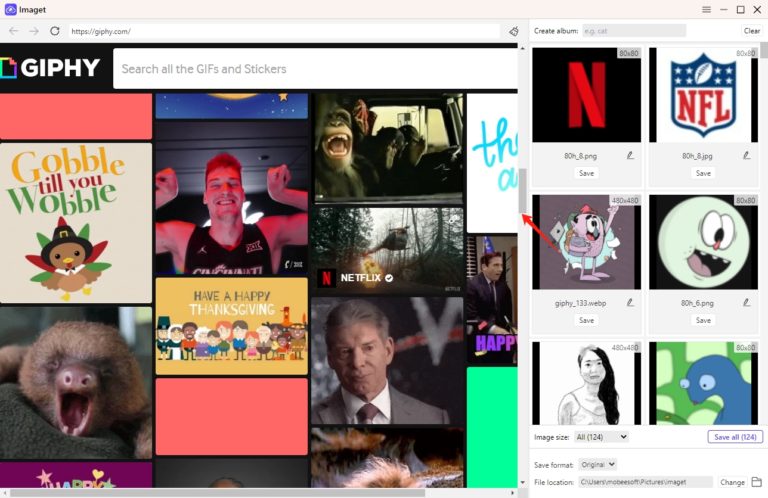768x498 pixels.
Task: Open the Imaget hamburger menu
Action: (706, 9)
